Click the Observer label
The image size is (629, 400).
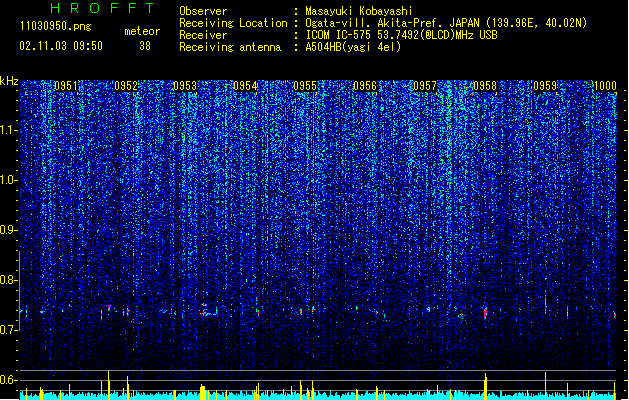click(203, 11)
